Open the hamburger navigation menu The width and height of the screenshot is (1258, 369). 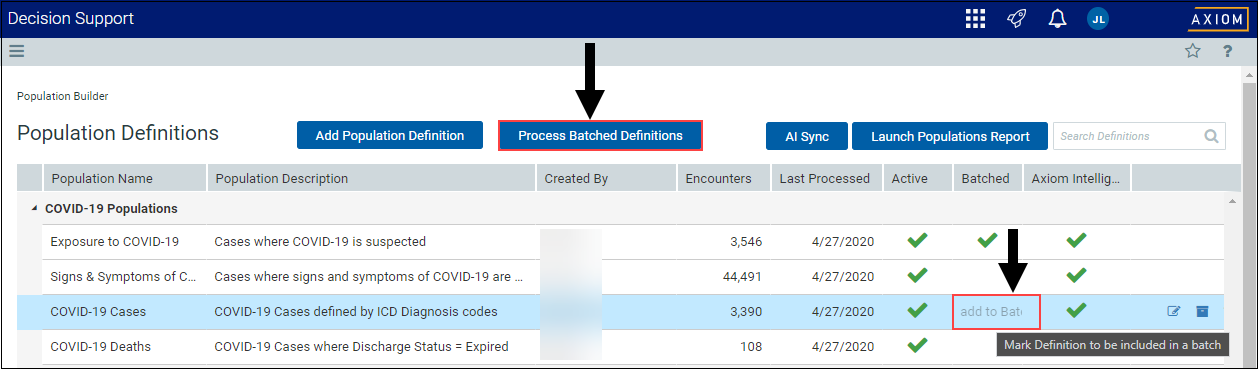(16, 52)
